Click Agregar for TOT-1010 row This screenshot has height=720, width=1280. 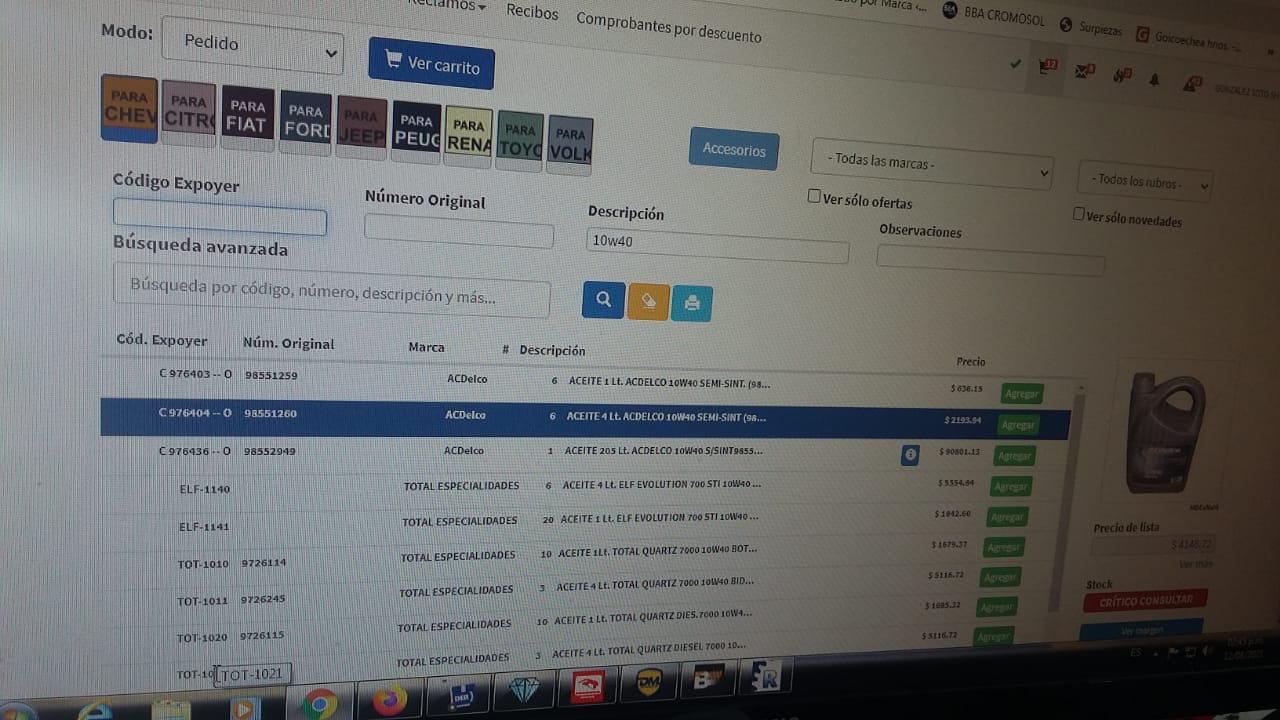[x=1003, y=547]
